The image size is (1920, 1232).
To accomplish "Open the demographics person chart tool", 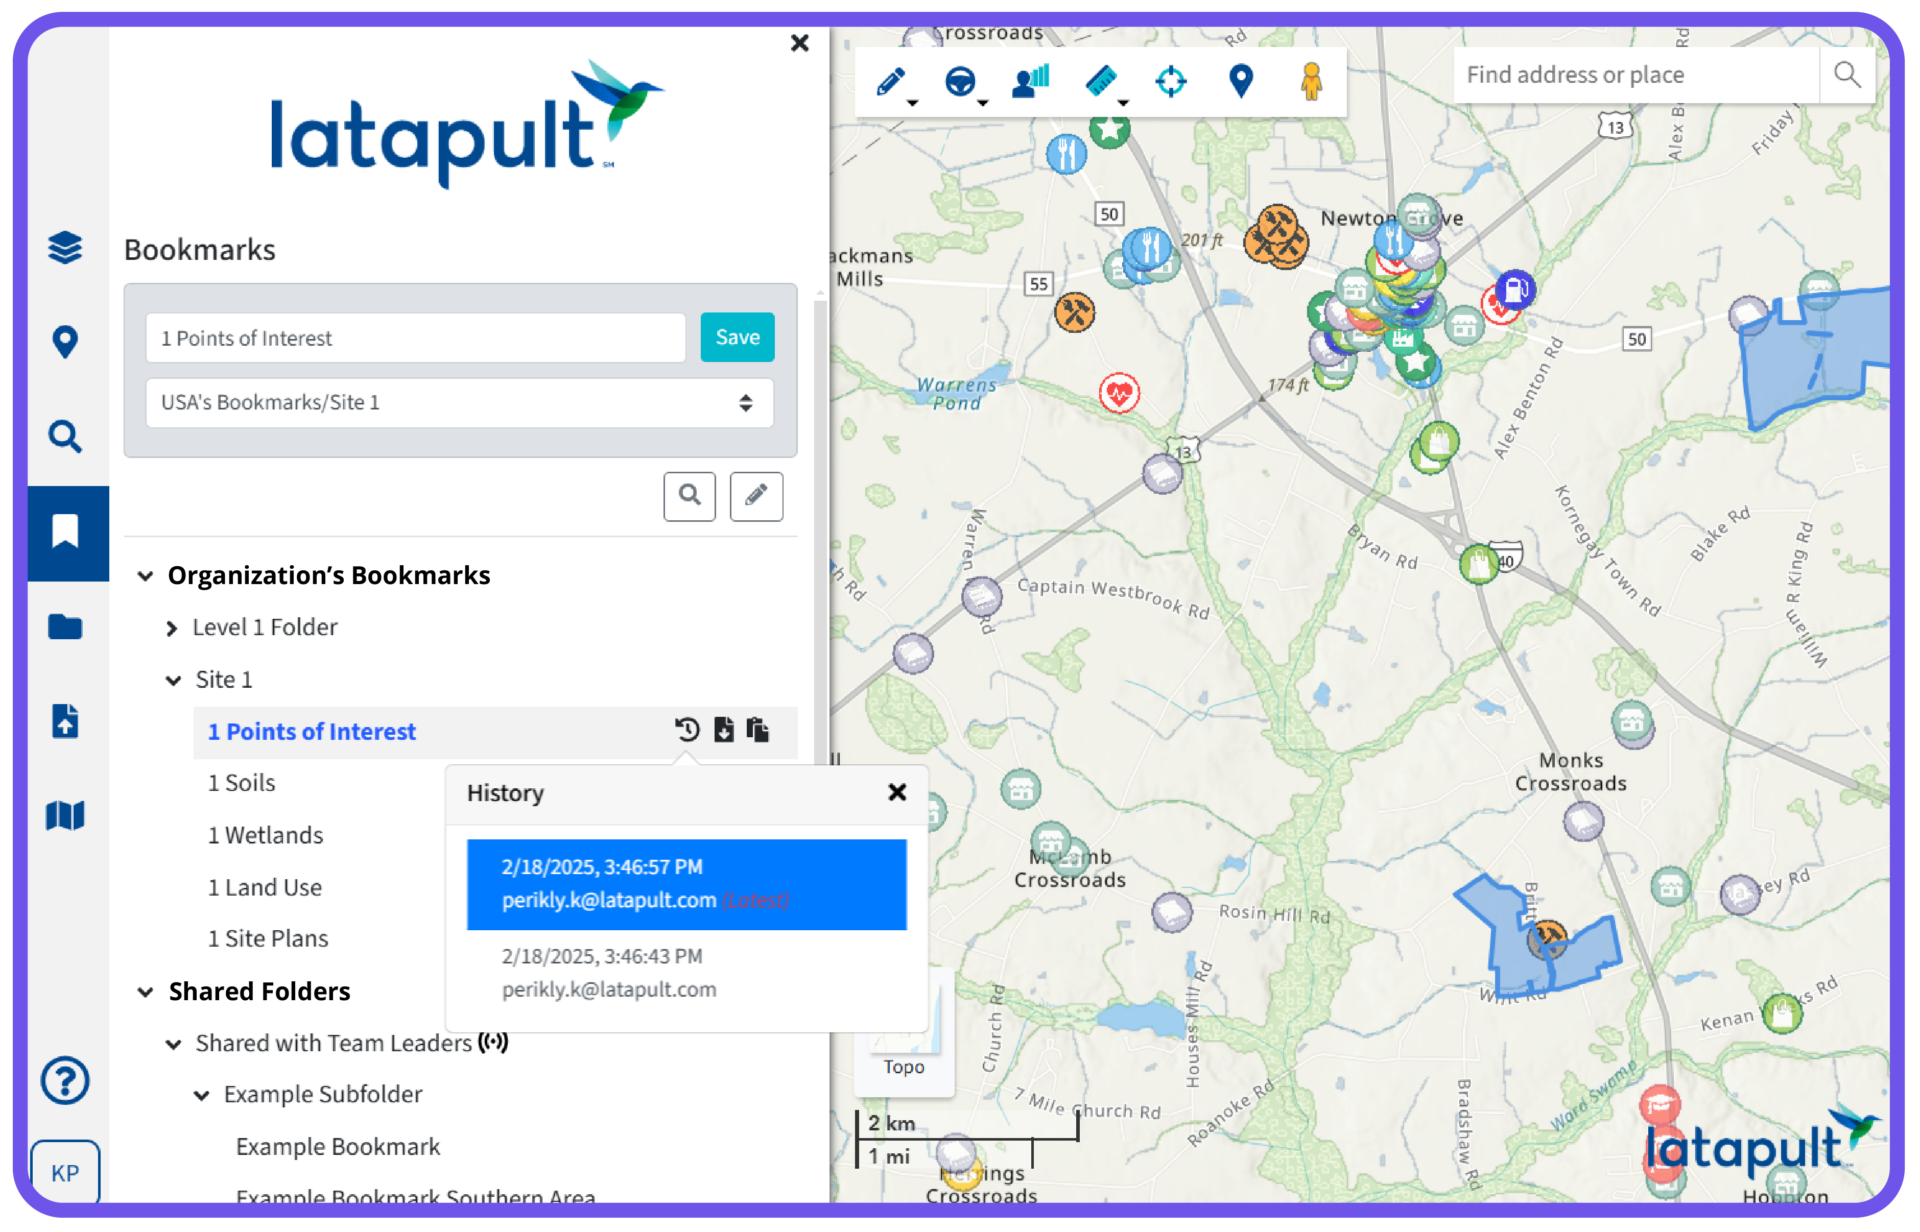I will (x=1031, y=81).
